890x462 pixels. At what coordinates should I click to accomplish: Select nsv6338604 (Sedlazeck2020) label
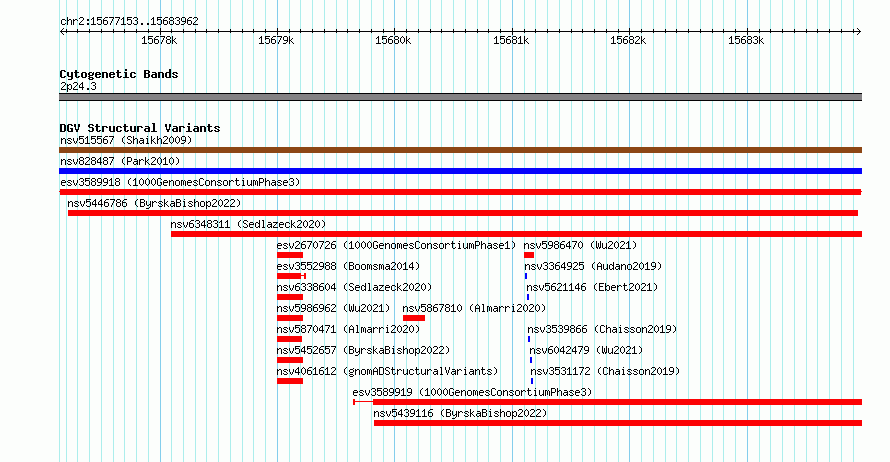[354, 287]
